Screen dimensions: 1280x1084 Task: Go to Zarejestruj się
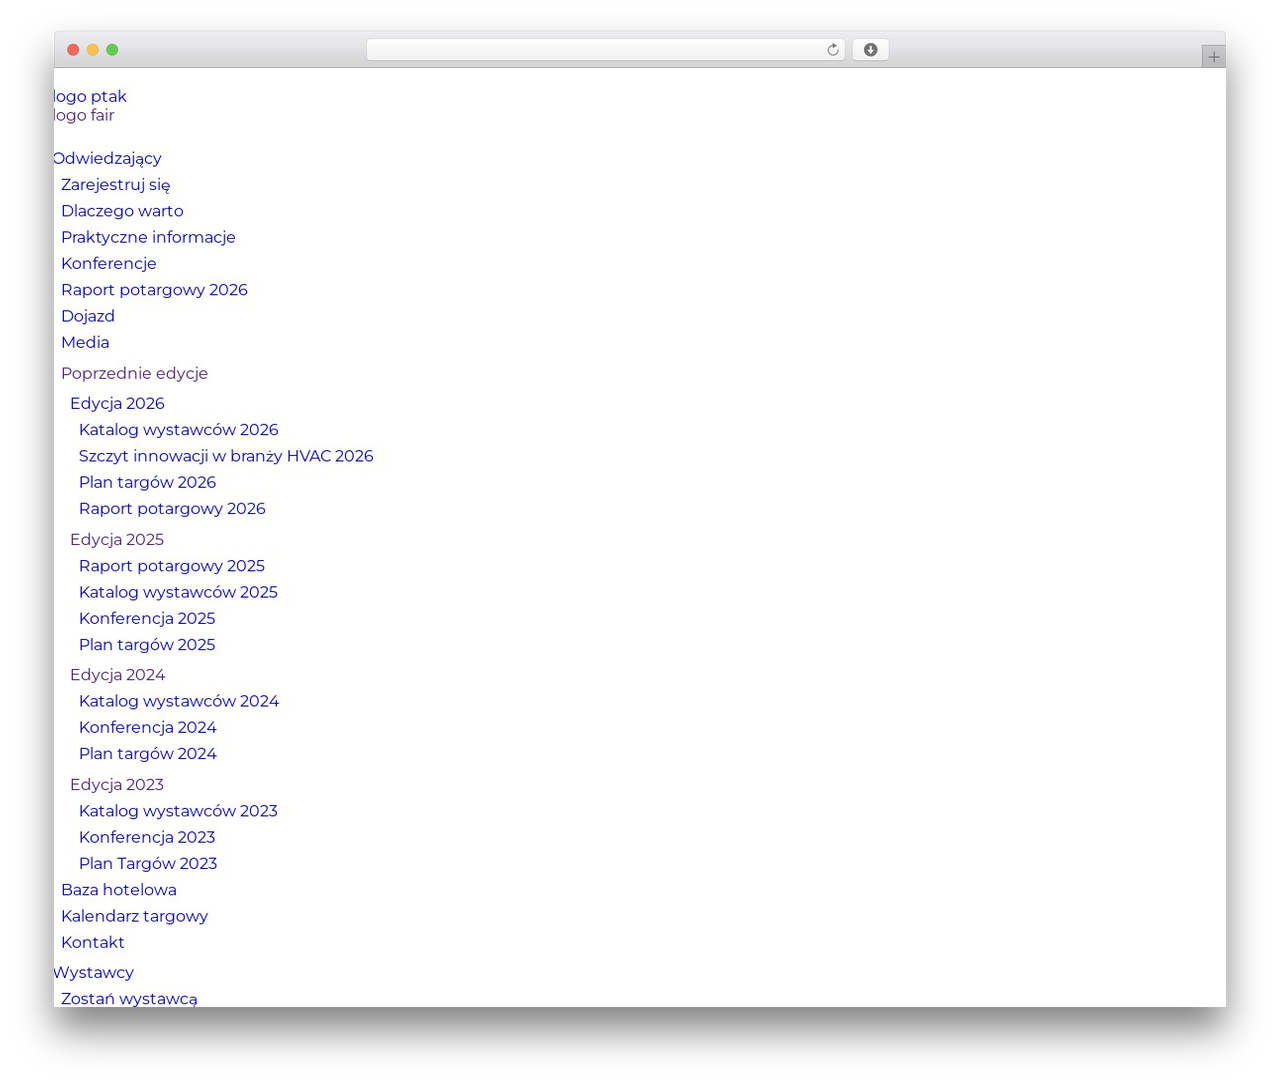tap(116, 185)
